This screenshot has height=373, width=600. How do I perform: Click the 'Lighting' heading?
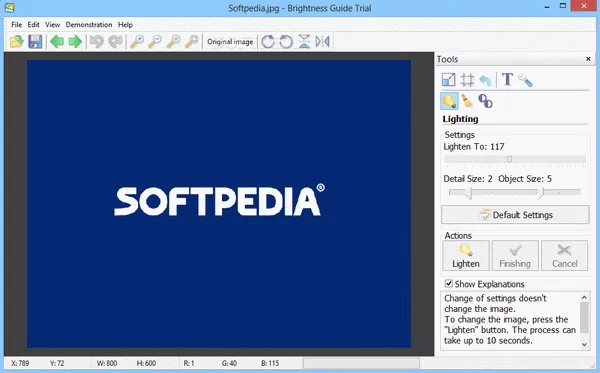[460, 119]
